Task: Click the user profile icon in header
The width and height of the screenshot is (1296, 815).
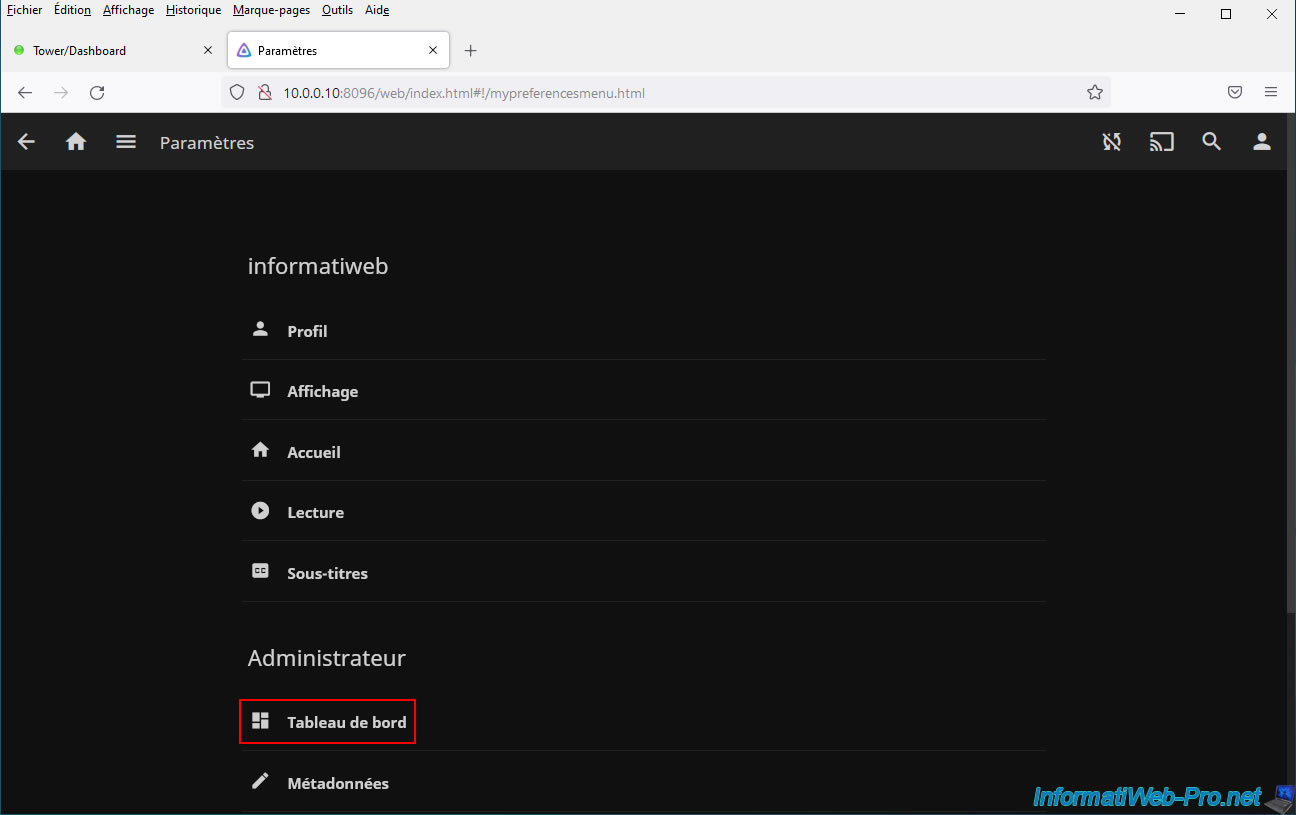Action: coord(1261,142)
